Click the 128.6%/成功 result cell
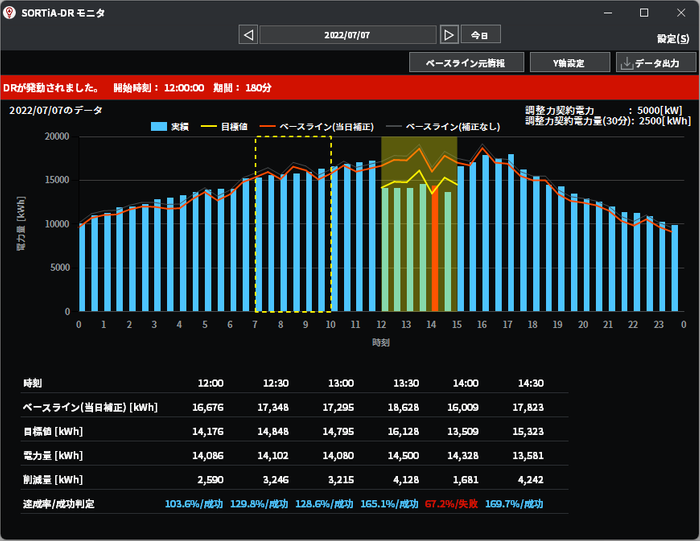700x541 pixels. [x=324, y=504]
